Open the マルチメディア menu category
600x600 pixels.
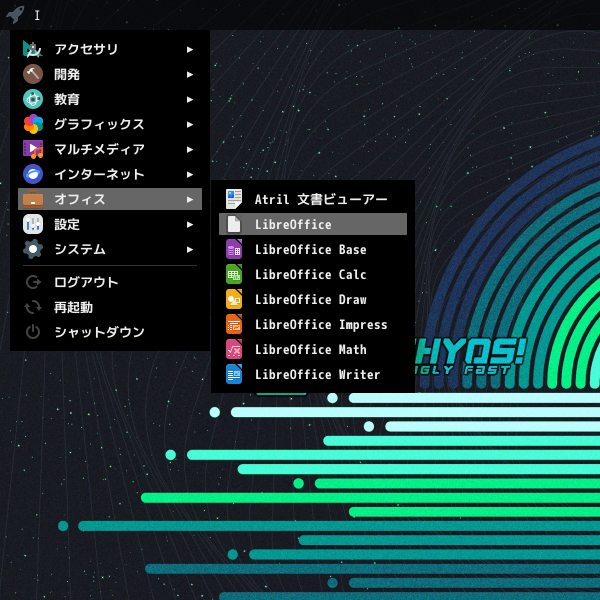click(110, 149)
